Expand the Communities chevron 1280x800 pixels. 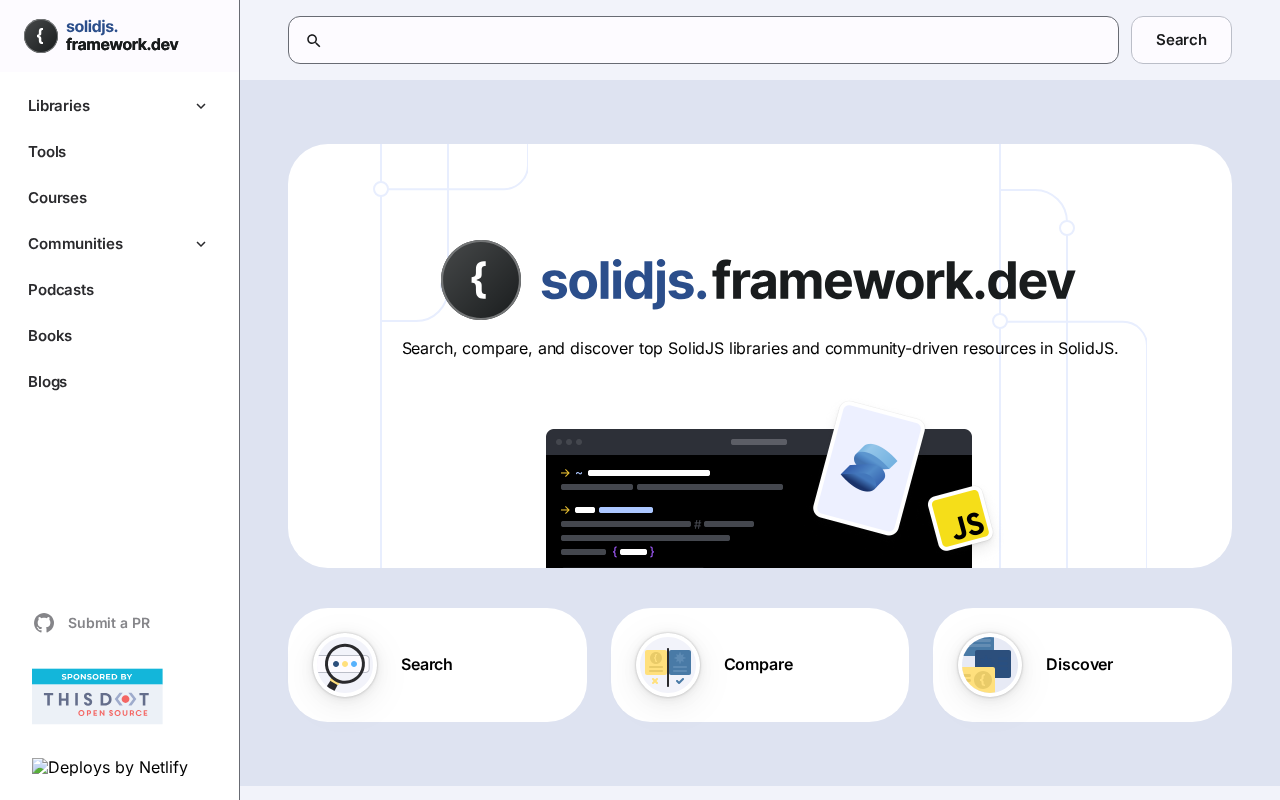click(x=201, y=244)
